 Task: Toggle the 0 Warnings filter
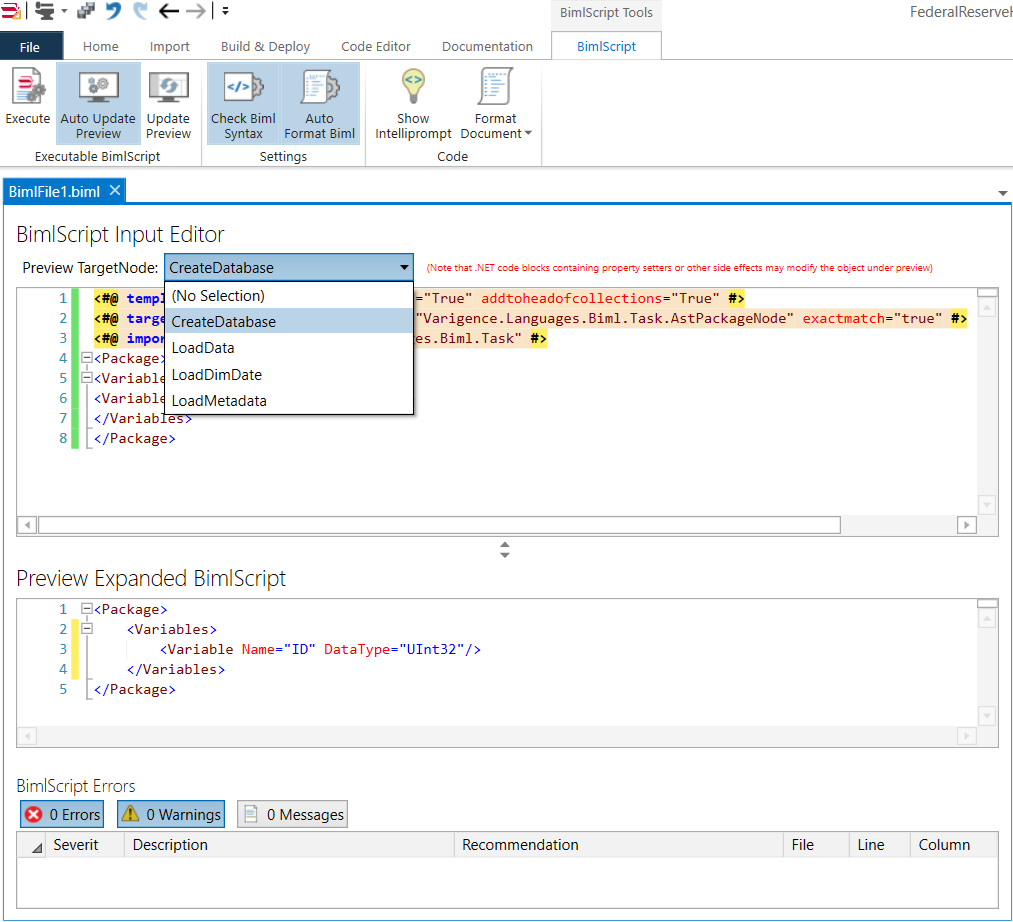point(170,814)
